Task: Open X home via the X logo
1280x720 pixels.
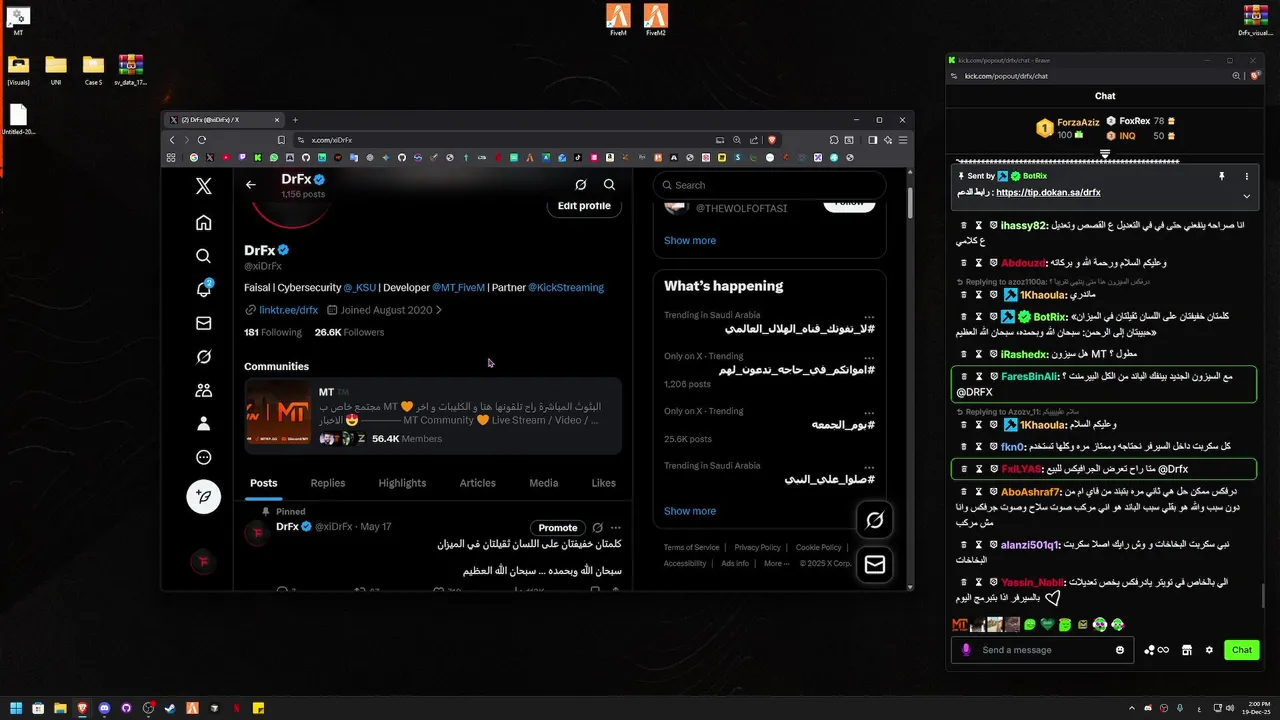Action: coord(204,186)
